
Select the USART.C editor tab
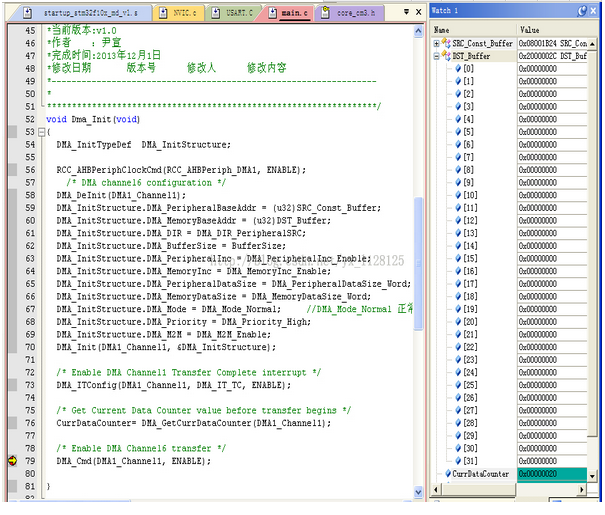coord(233,13)
